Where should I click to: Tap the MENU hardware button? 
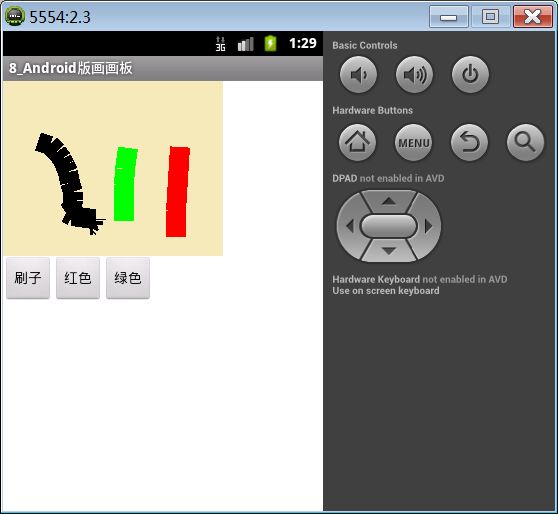(x=414, y=143)
